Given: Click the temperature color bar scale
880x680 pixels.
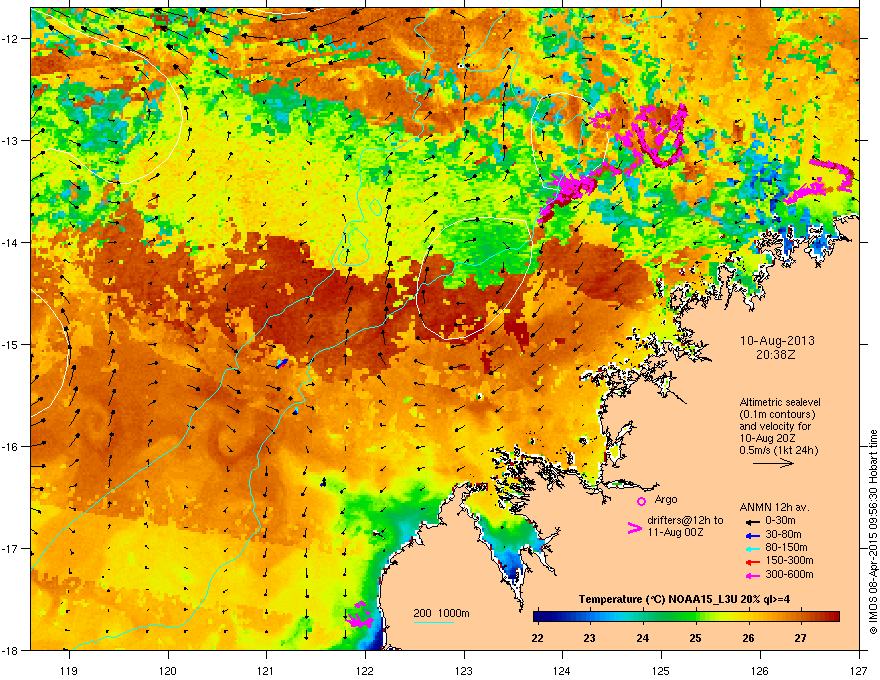Looking at the screenshot, I should pos(686,617).
